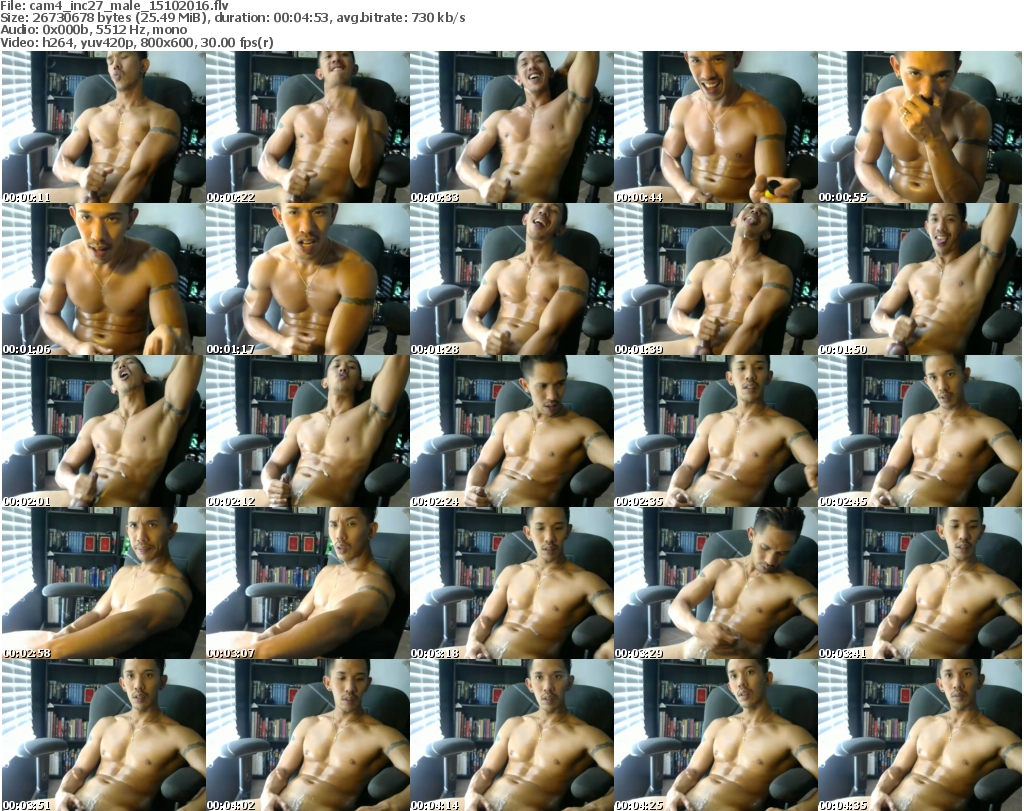Open the thumbnail stamped 00:00:11
This screenshot has width=1024, height=811.
click(103, 127)
